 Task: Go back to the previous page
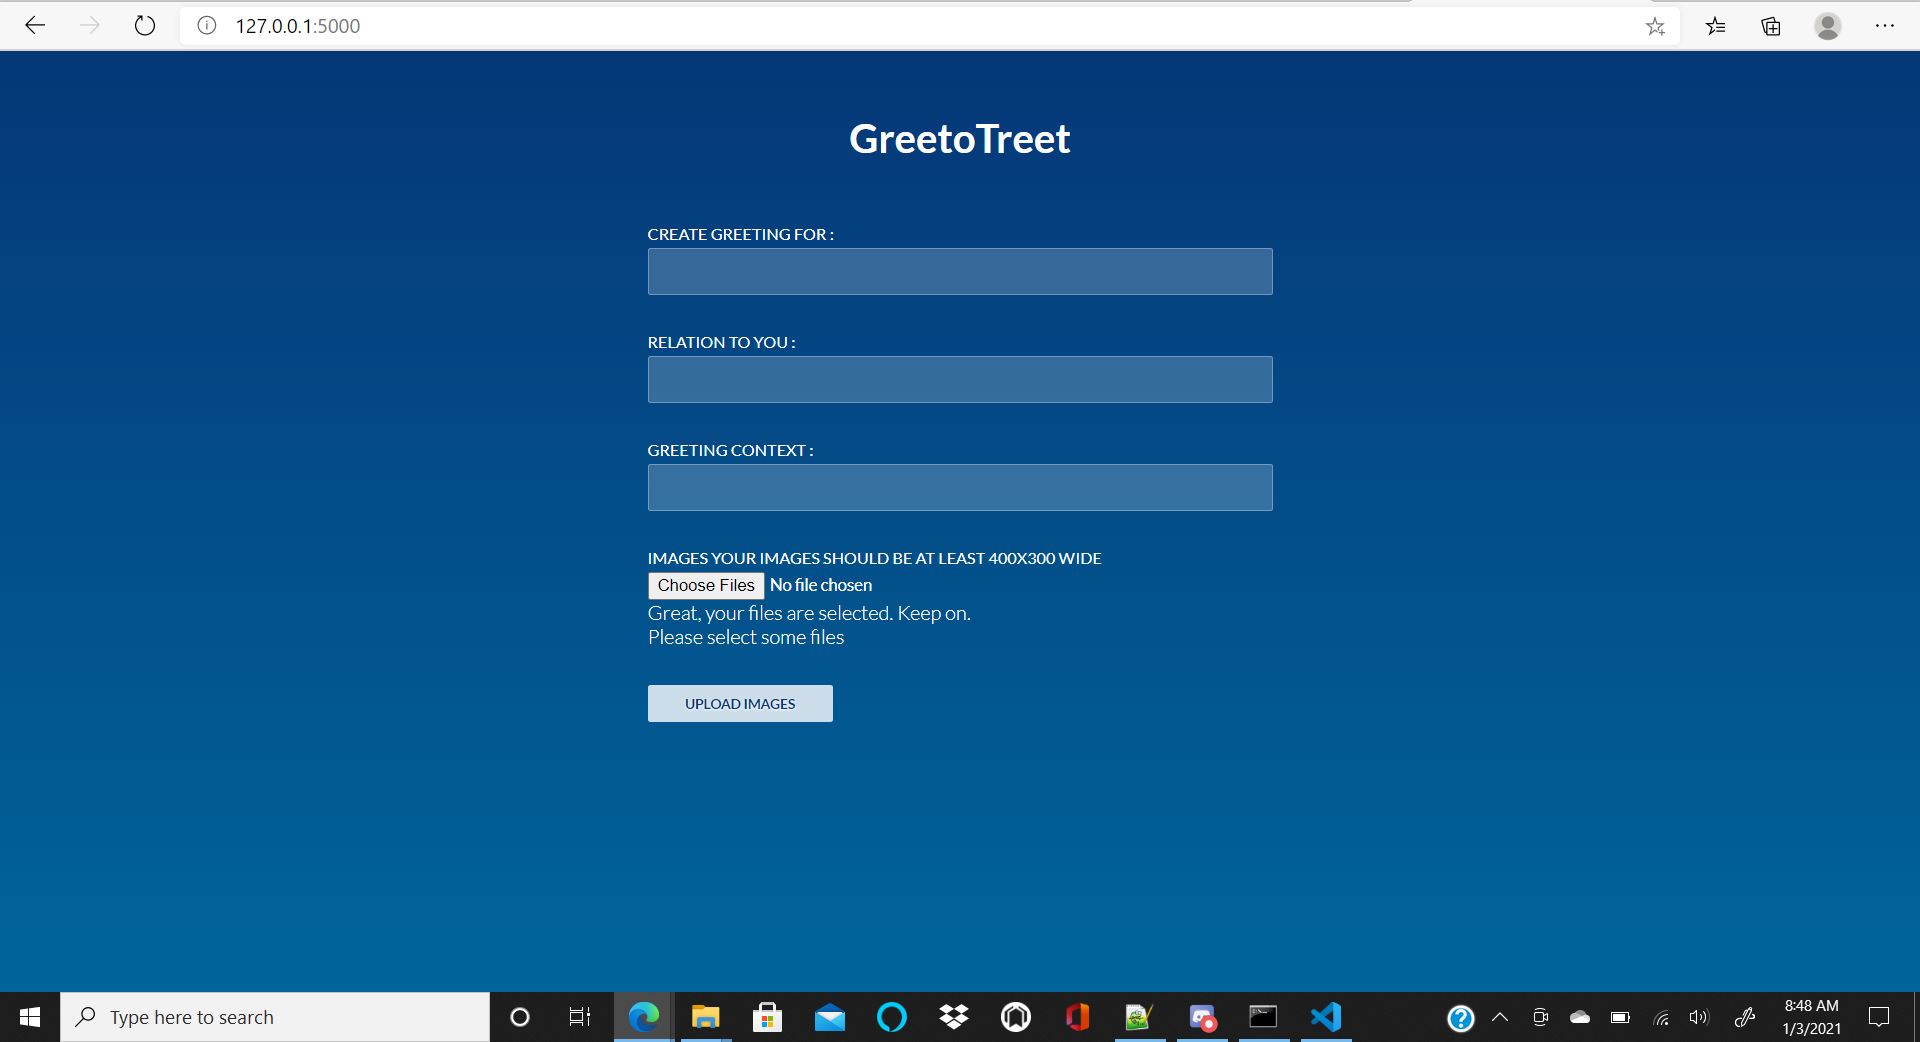point(35,26)
